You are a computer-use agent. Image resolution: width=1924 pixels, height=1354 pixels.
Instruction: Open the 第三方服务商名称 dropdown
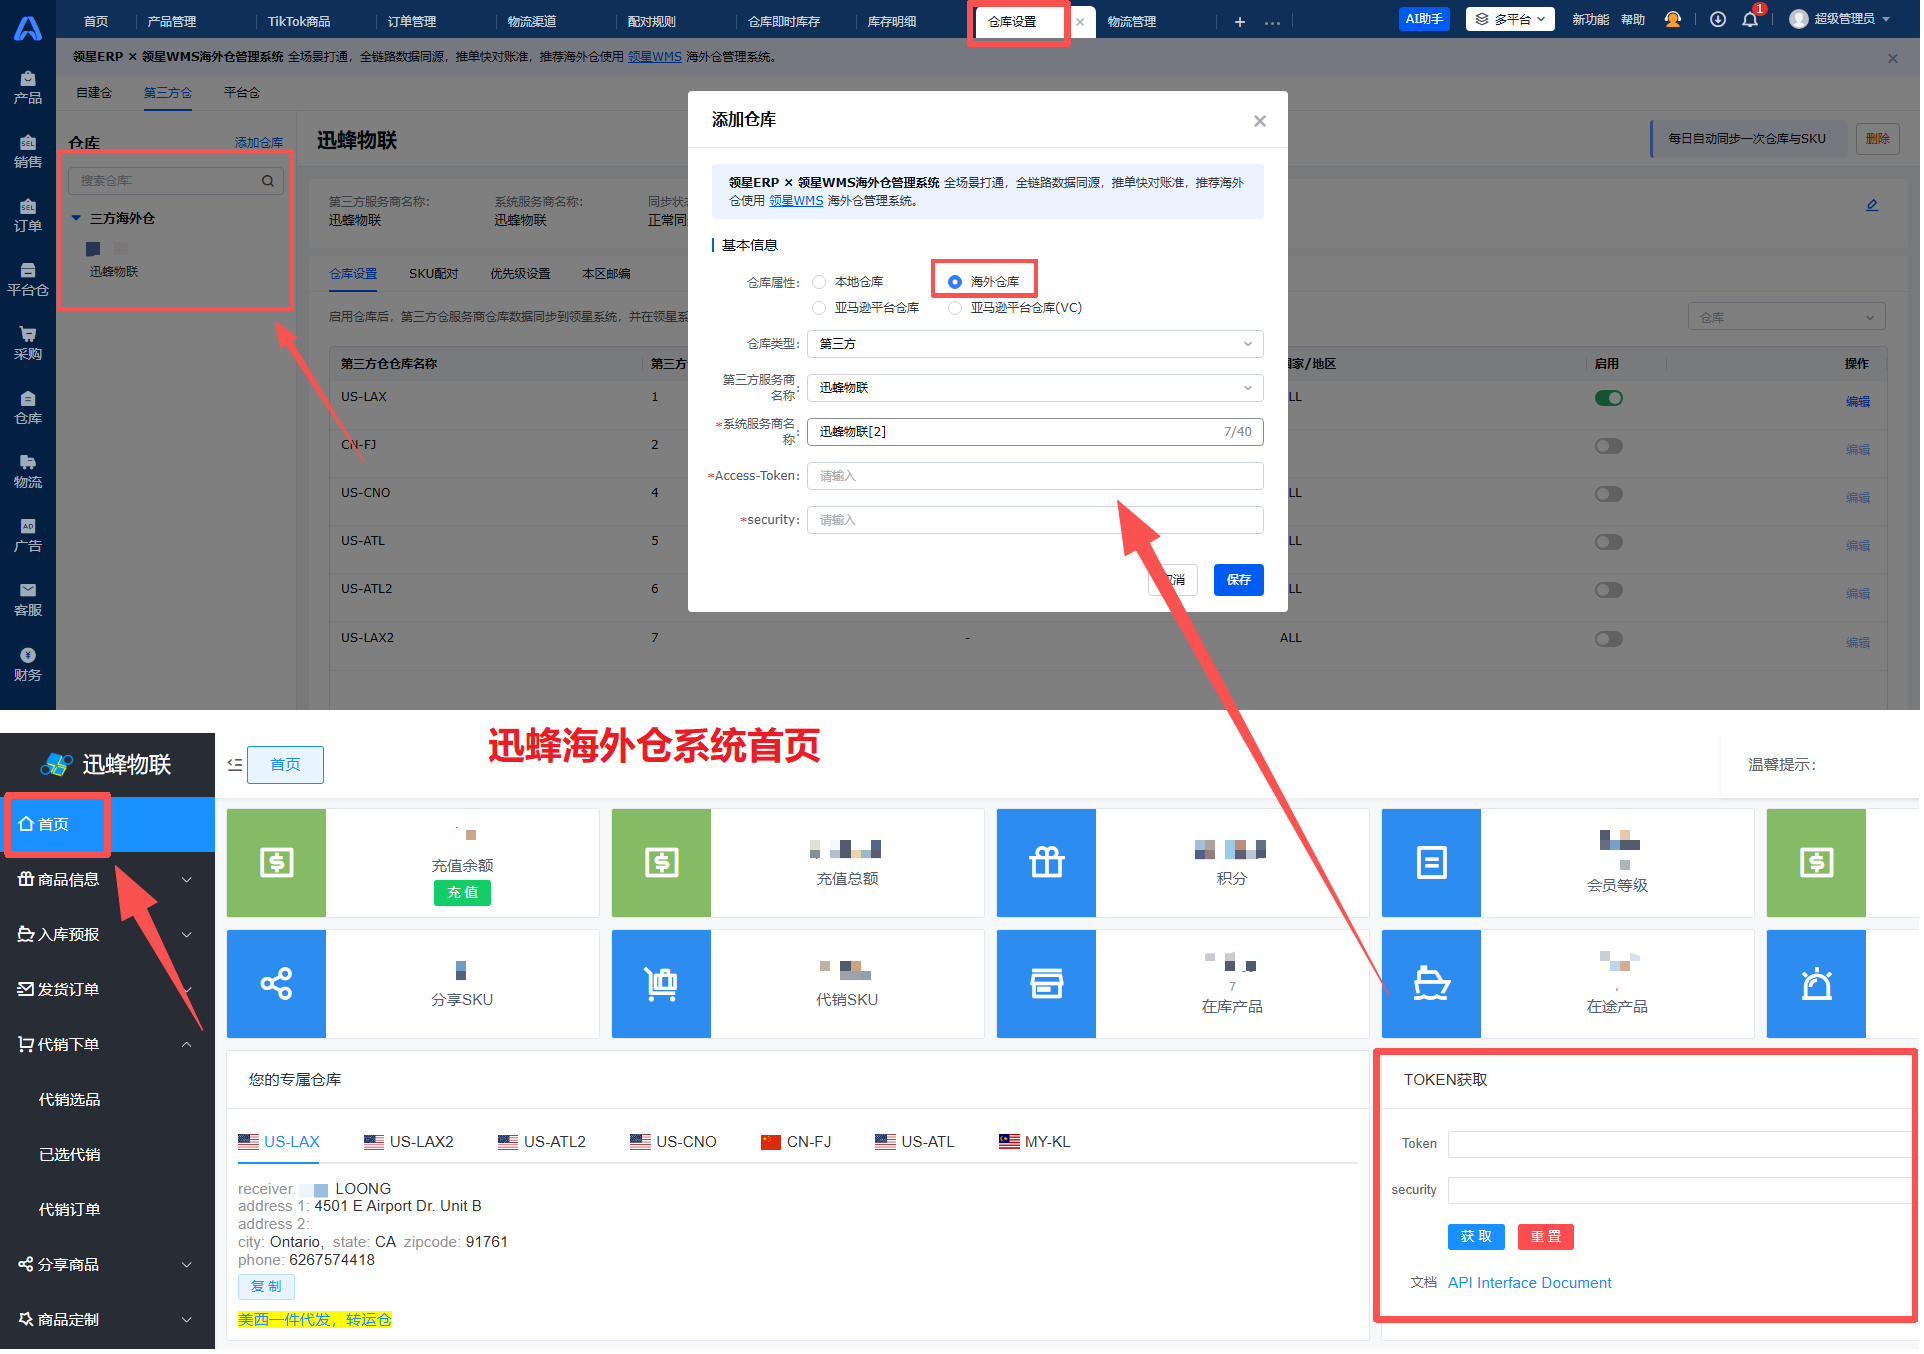[1035, 388]
